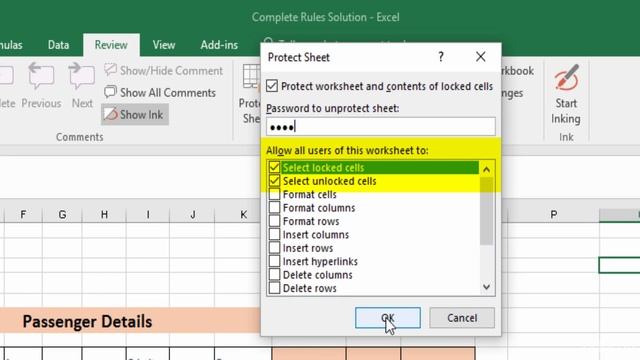The height and width of the screenshot is (360, 640).
Task: Open the Review ribbon tab
Action: click(111, 45)
